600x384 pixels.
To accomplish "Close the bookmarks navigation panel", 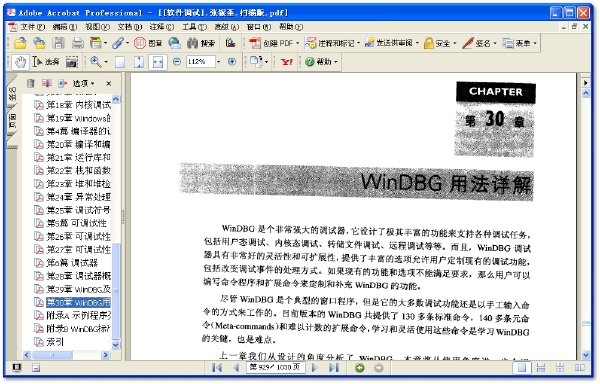I will 109,83.
